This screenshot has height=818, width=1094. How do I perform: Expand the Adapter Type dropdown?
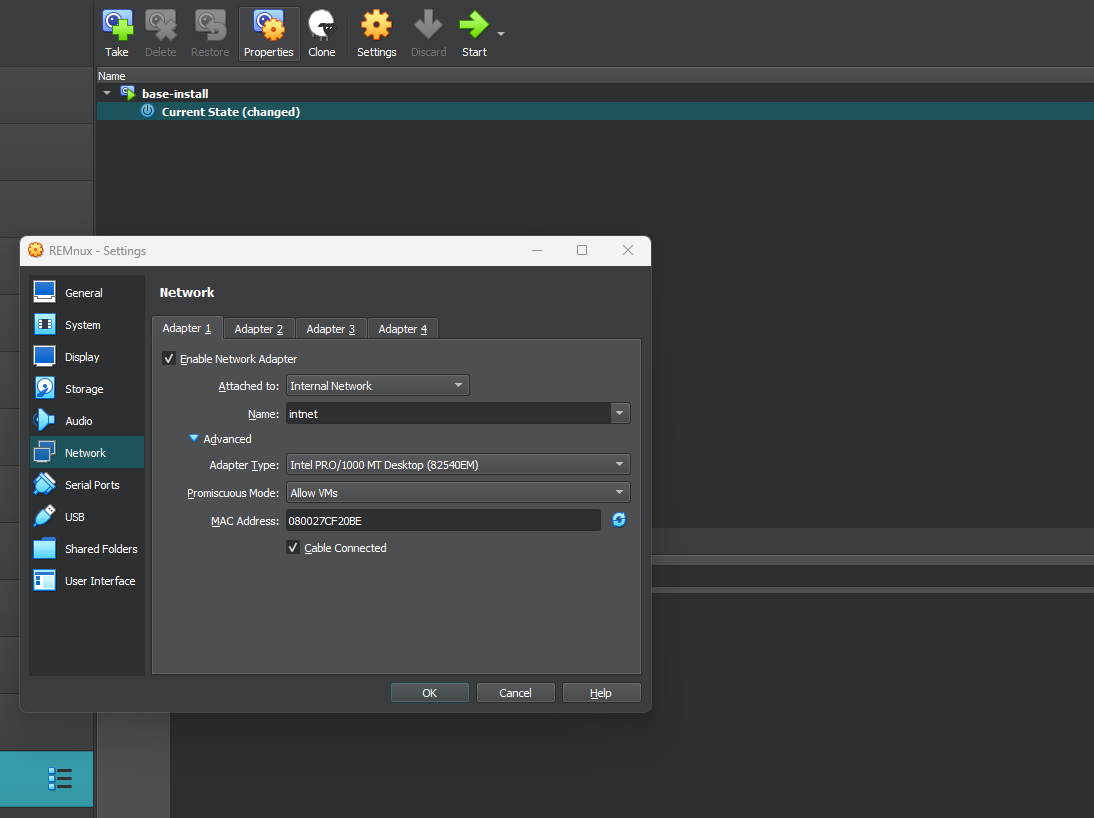tap(457, 464)
